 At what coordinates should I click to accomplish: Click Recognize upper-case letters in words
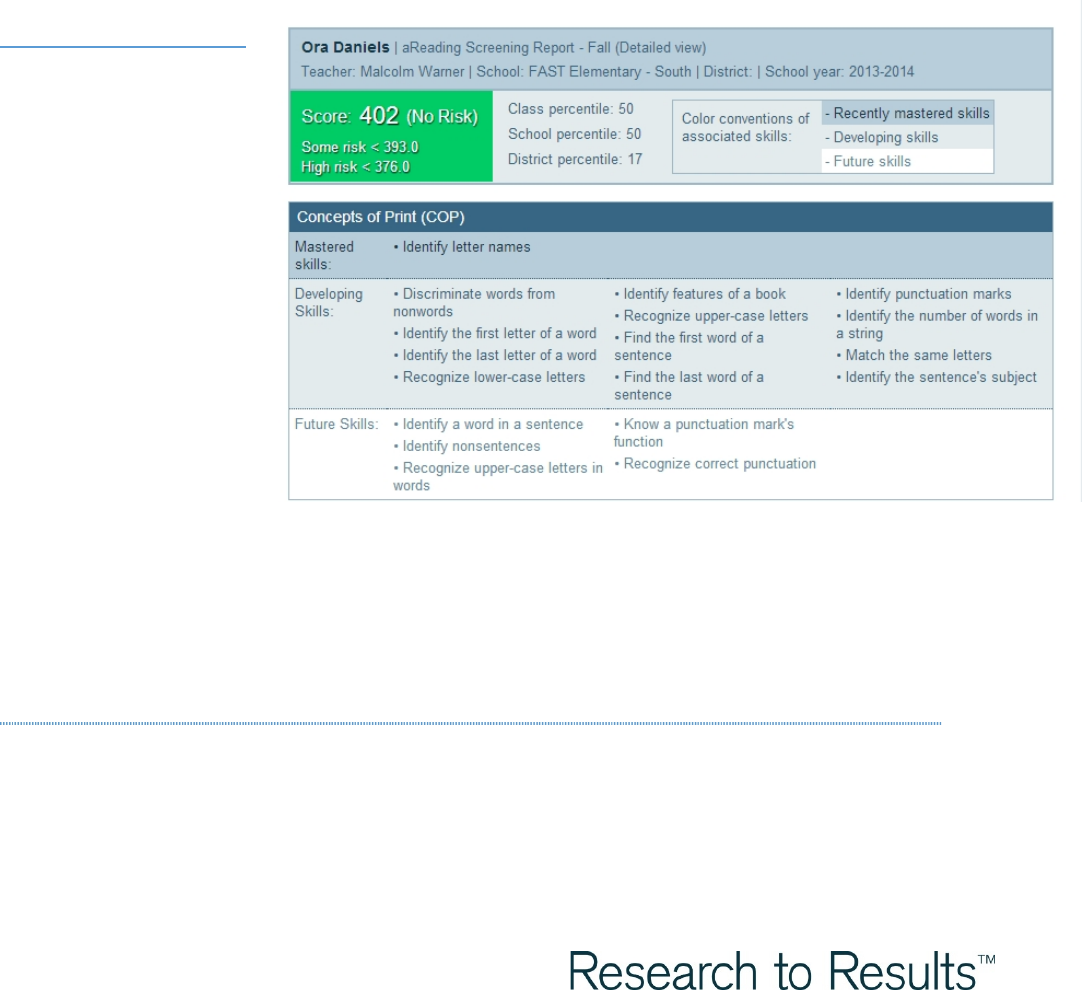point(498,477)
